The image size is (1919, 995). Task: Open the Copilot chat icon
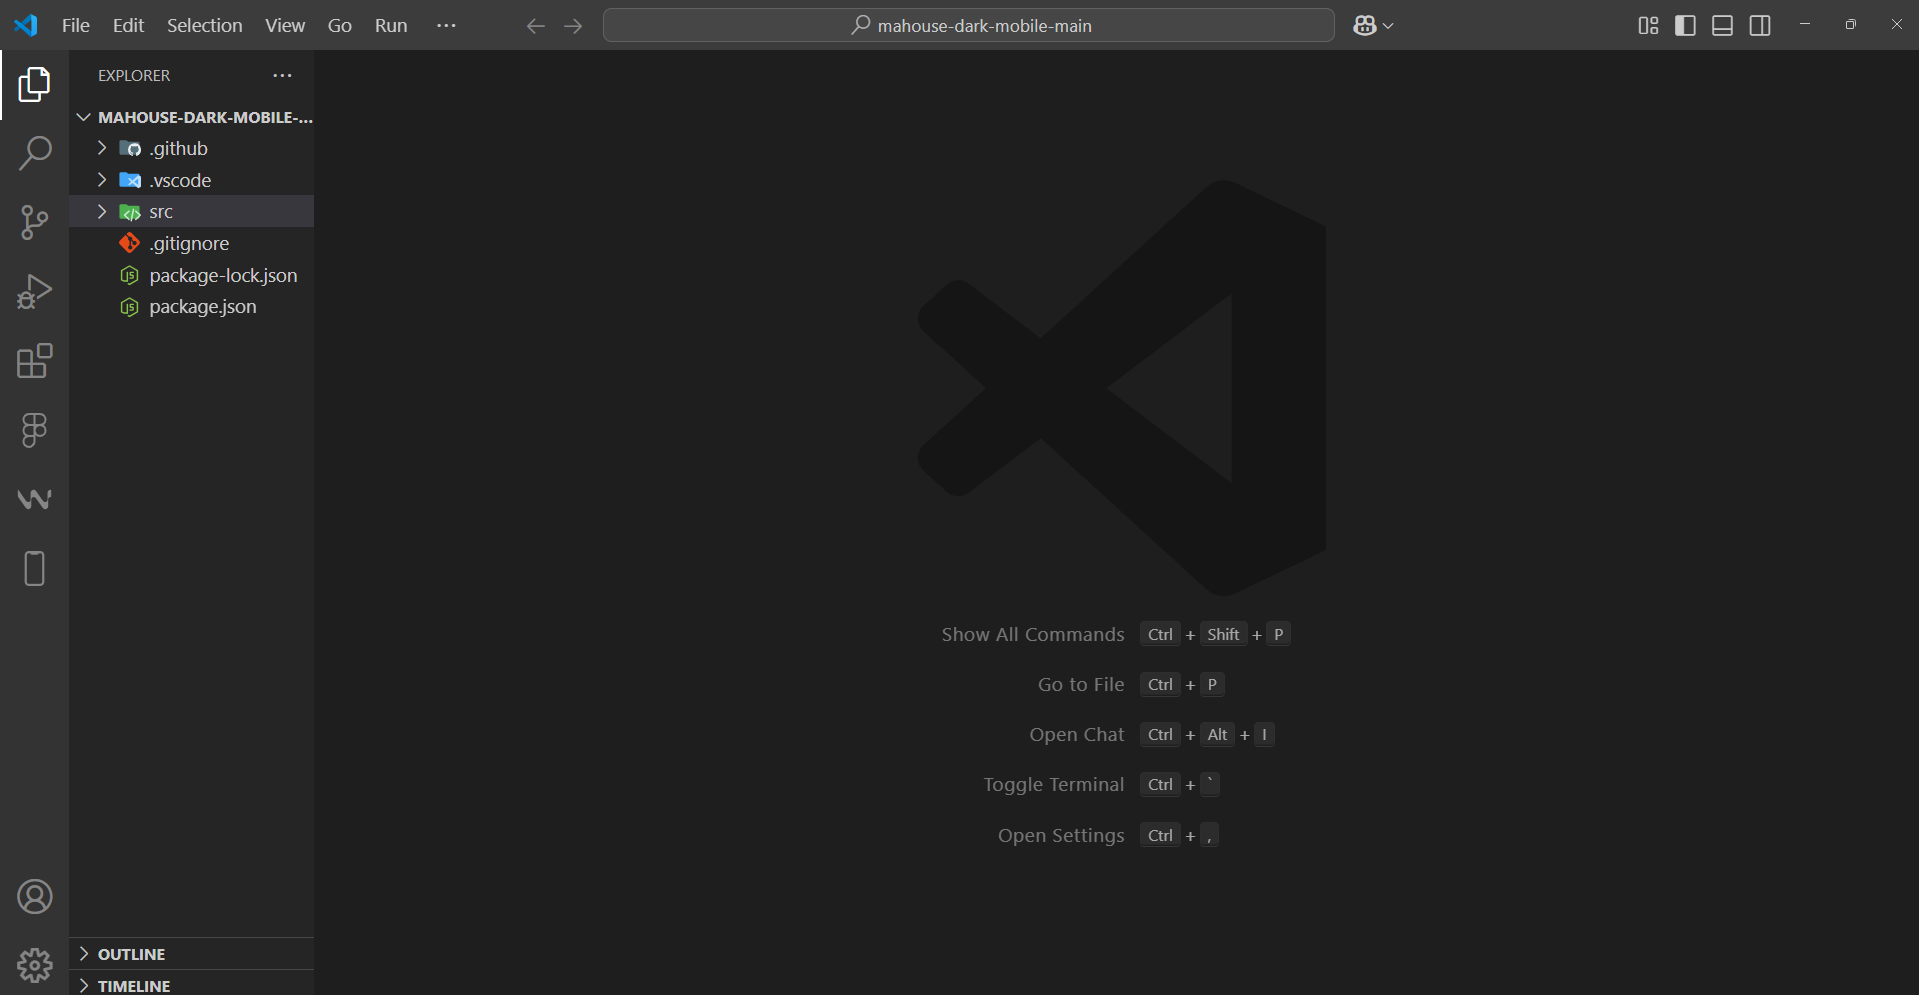coord(1365,26)
